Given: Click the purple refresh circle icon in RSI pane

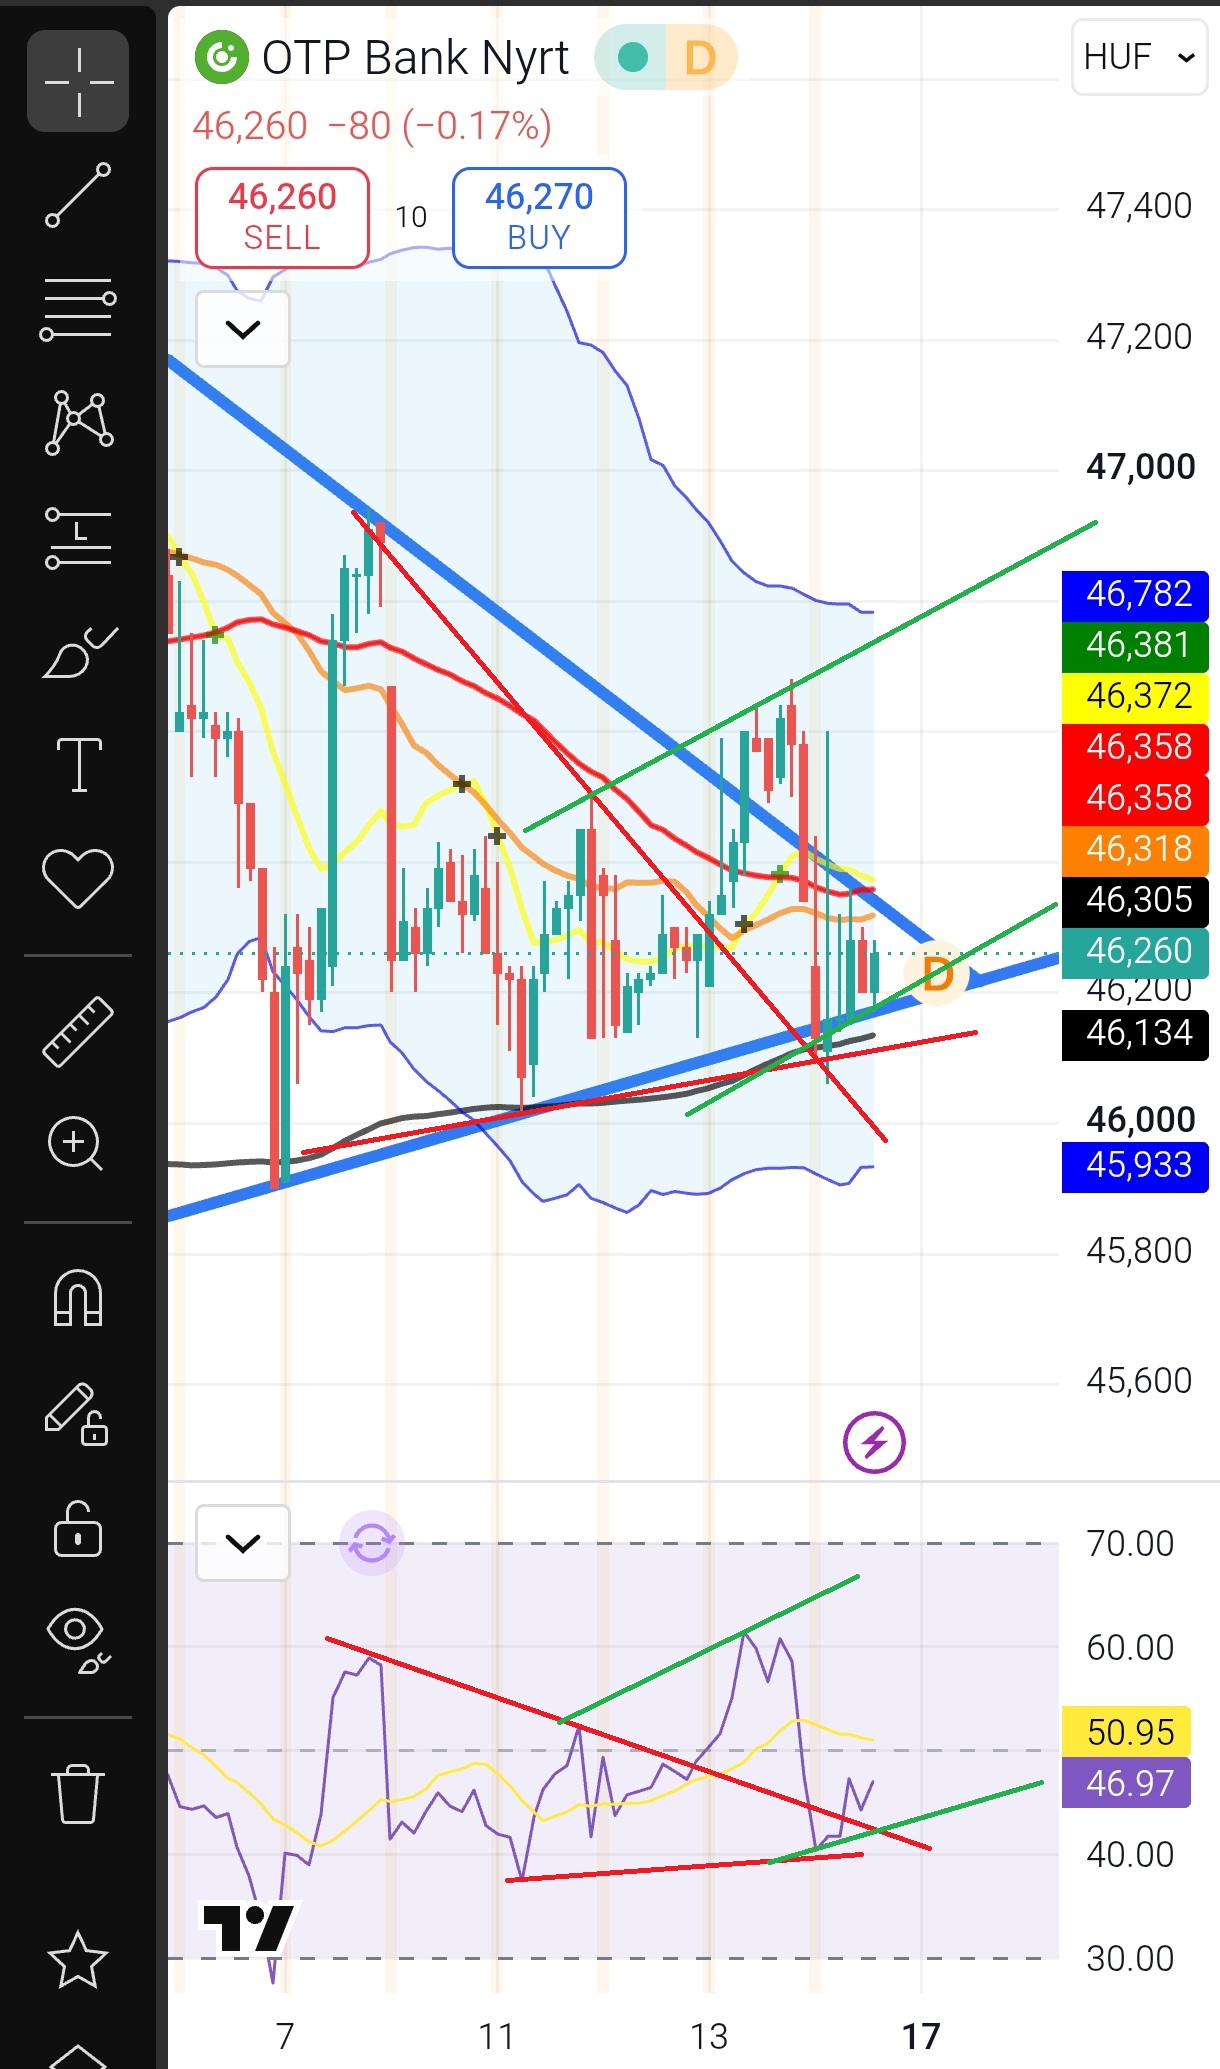Looking at the screenshot, I should (x=371, y=1543).
